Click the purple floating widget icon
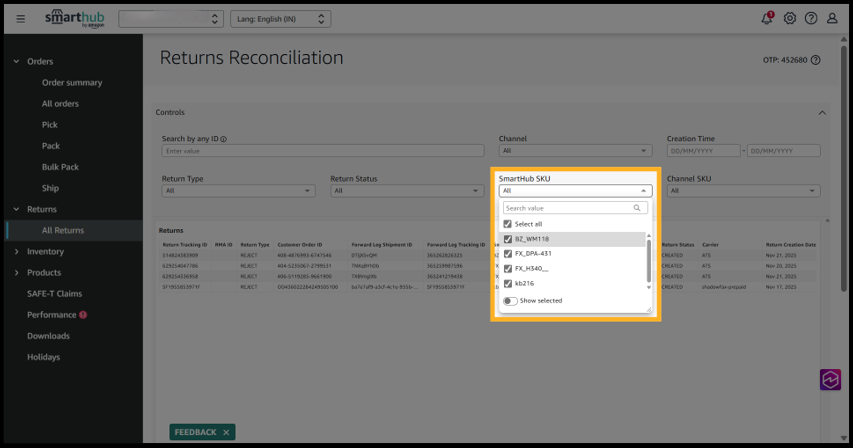The width and height of the screenshot is (853, 448). point(831,380)
